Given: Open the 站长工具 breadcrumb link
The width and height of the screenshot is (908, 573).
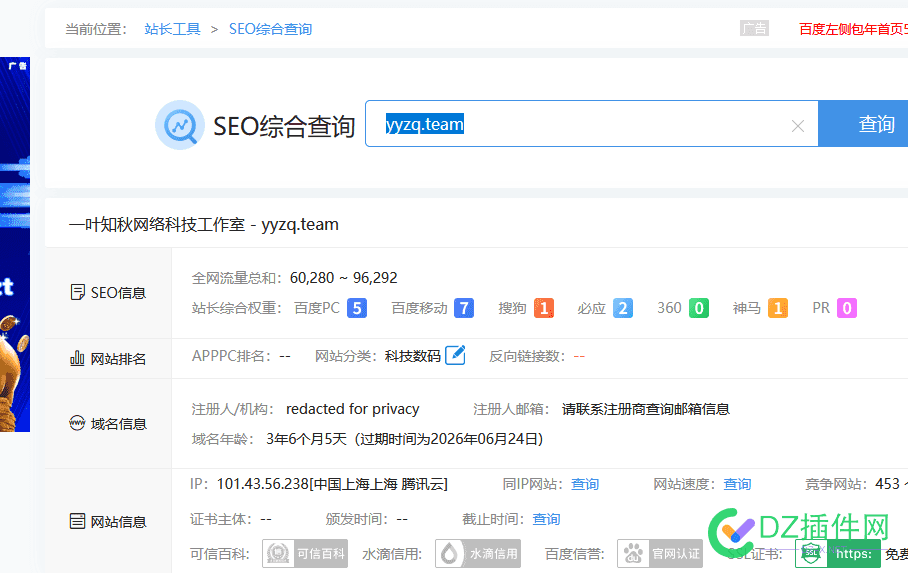Looking at the screenshot, I should (x=172, y=29).
